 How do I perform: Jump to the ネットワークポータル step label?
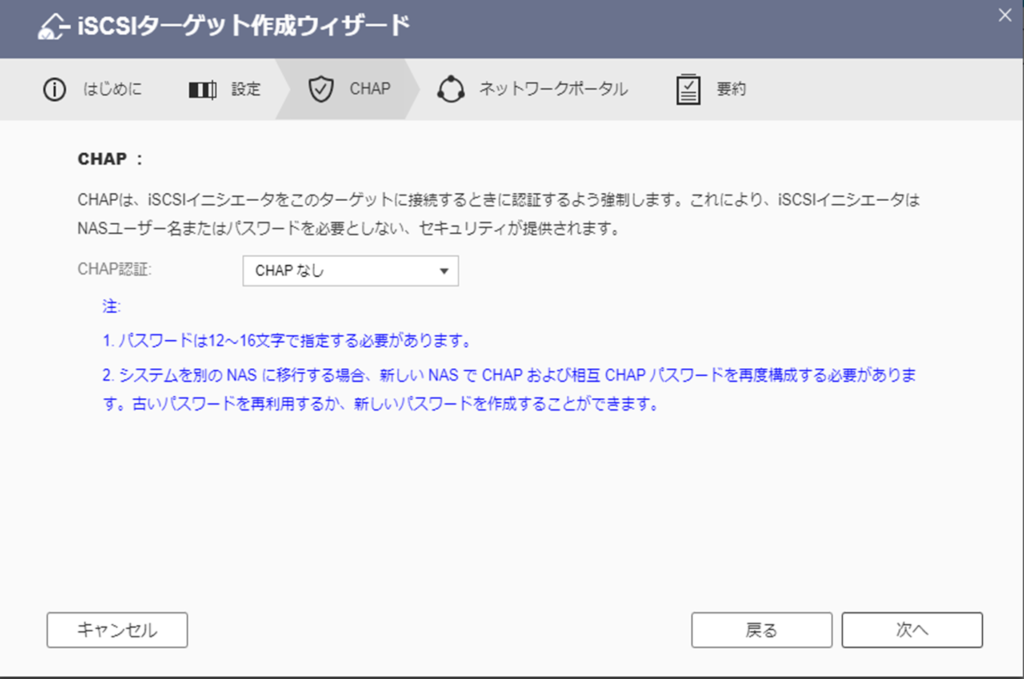[553, 89]
